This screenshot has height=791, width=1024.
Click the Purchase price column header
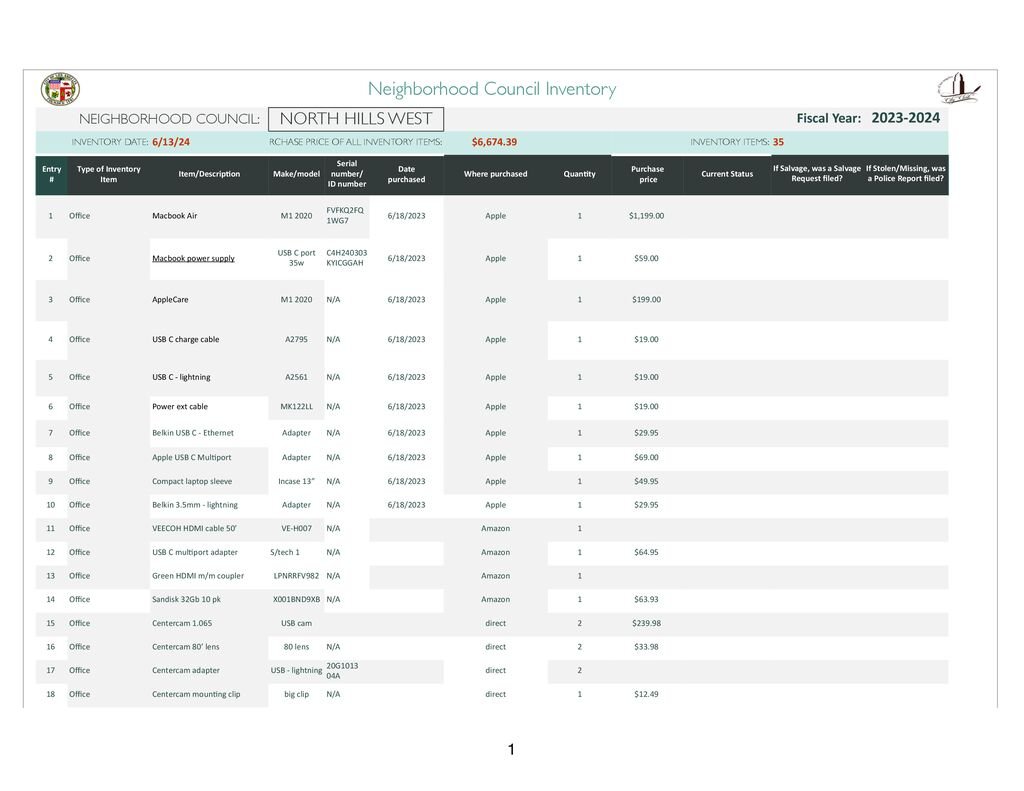tap(647, 174)
